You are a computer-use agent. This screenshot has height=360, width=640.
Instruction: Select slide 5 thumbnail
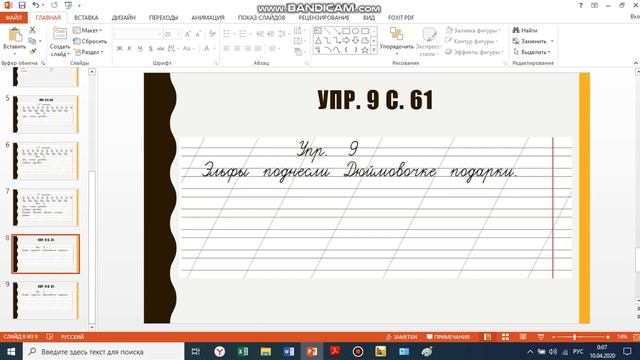(46, 114)
